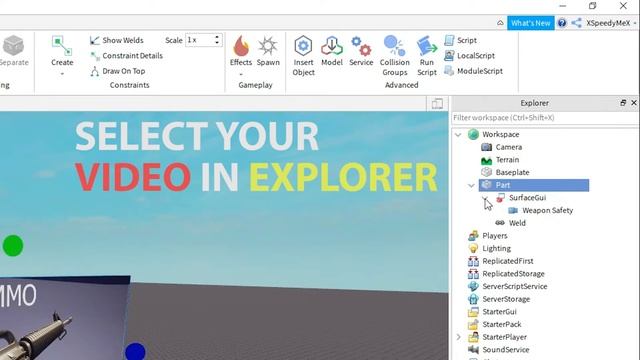Image resolution: width=640 pixels, height=360 pixels.
Task: Select Terrain in Explorer
Action: pos(507,160)
